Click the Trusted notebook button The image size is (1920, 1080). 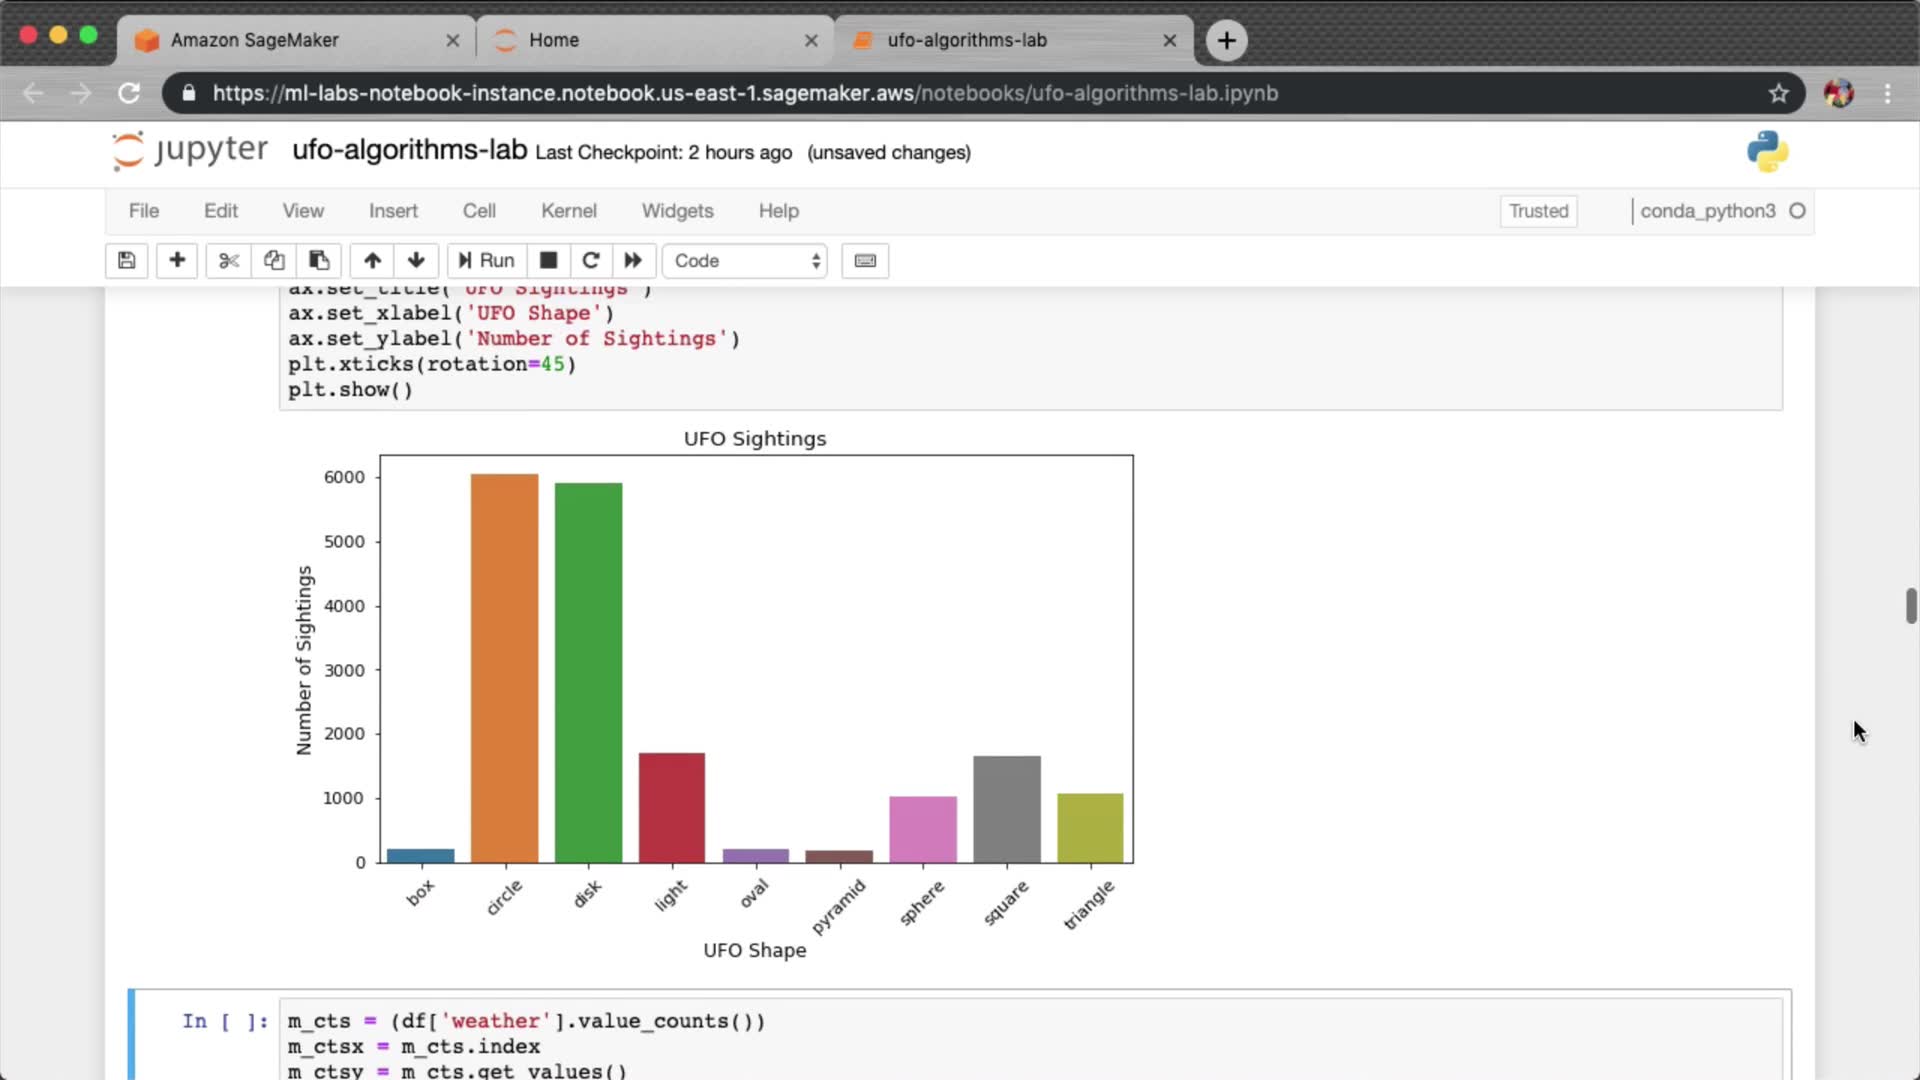pos(1538,211)
